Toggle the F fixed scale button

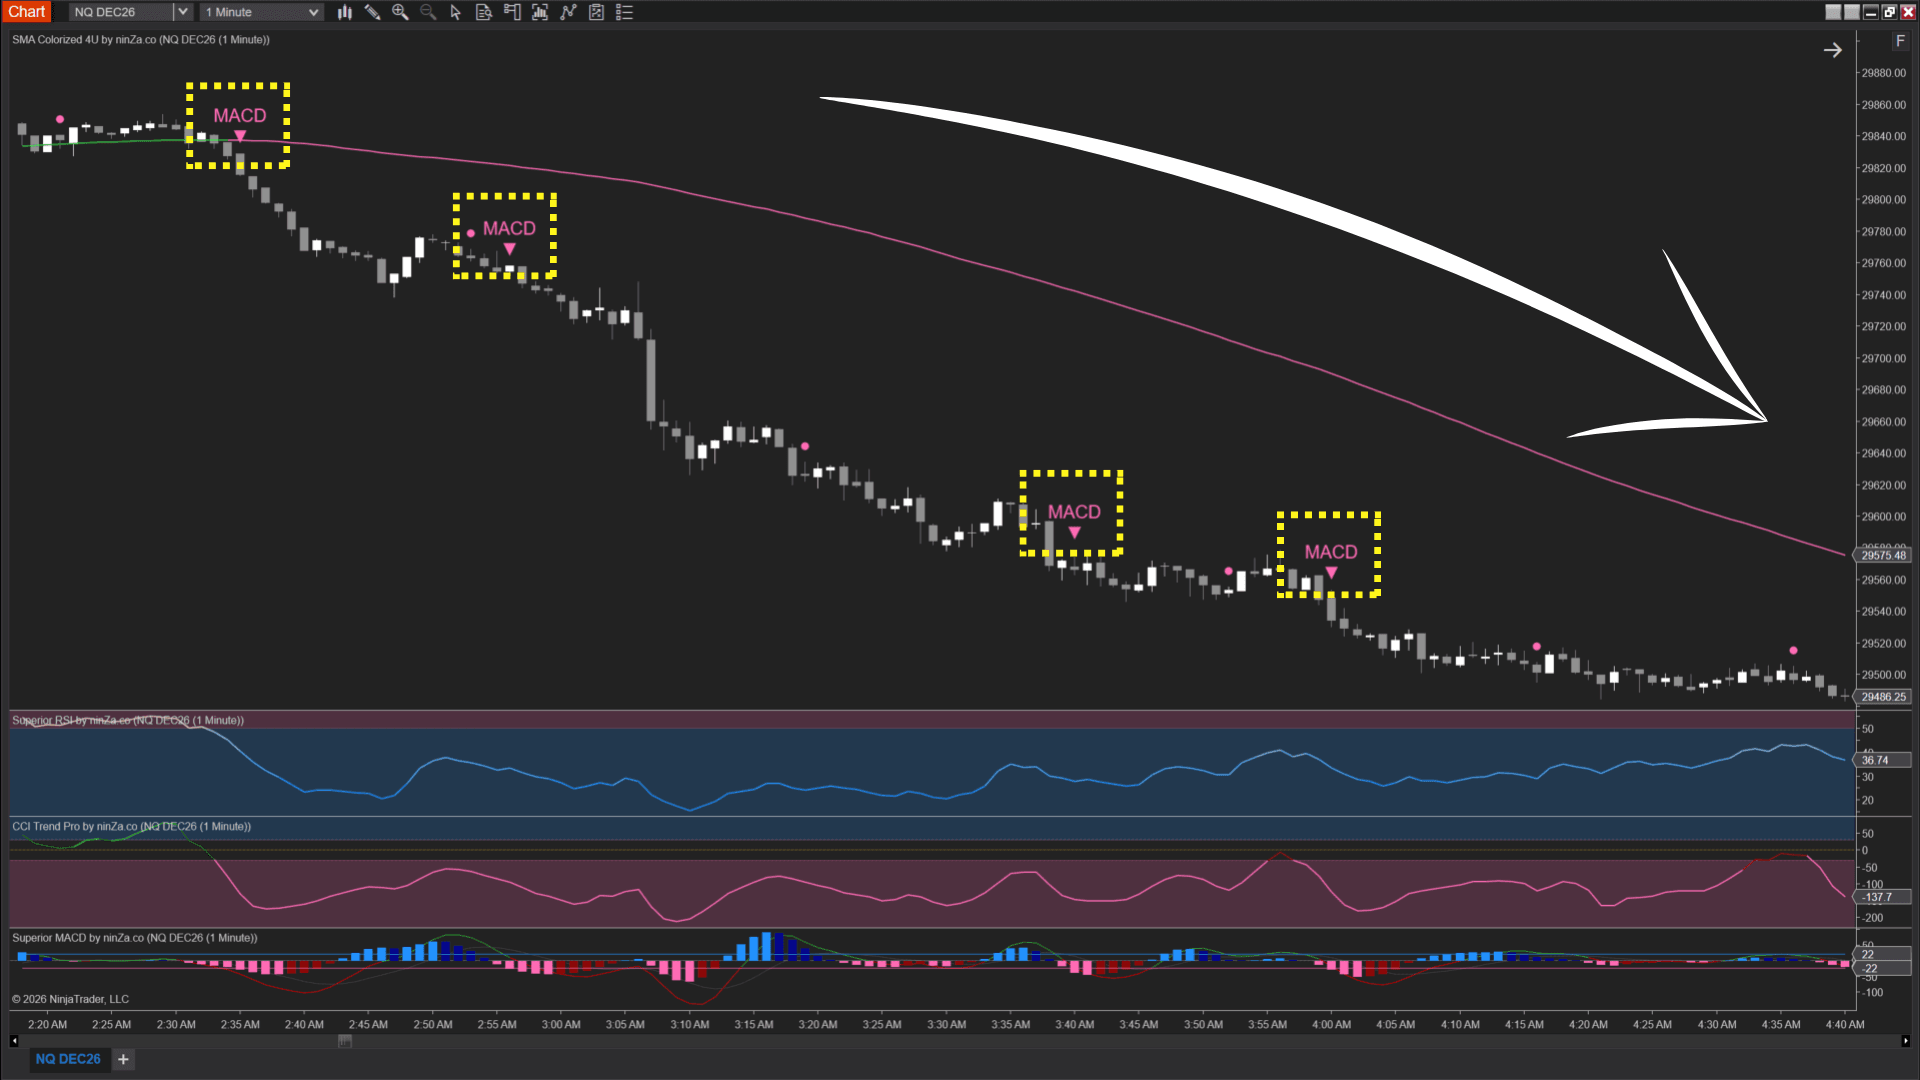tap(1900, 41)
